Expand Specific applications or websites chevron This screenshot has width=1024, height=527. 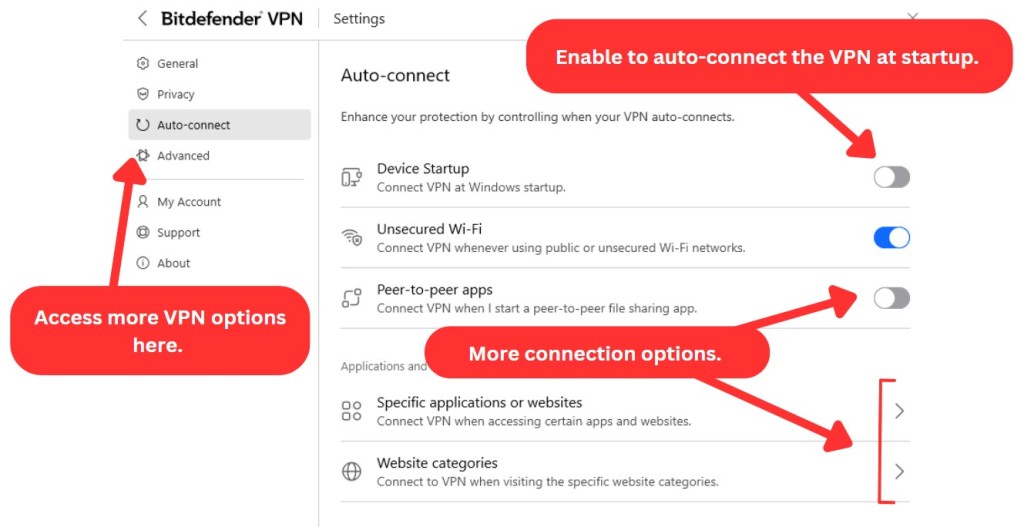(x=899, y=411)
